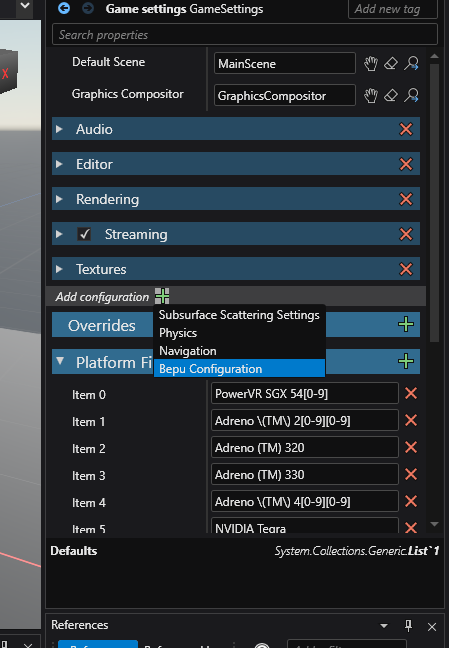Locate MainScene asset with magnifier icon
Screen dimensions: 449x648
[x=411, y=64]
